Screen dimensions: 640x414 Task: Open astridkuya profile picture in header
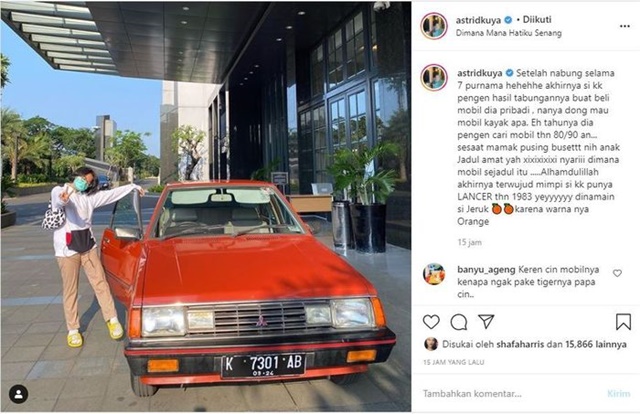click(434, 26)
